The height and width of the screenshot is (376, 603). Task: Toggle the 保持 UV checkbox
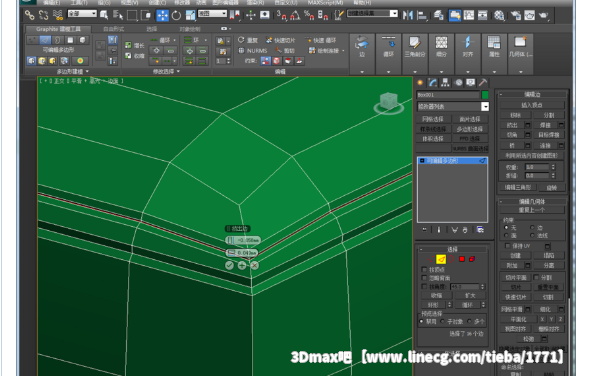click(507, 245)
